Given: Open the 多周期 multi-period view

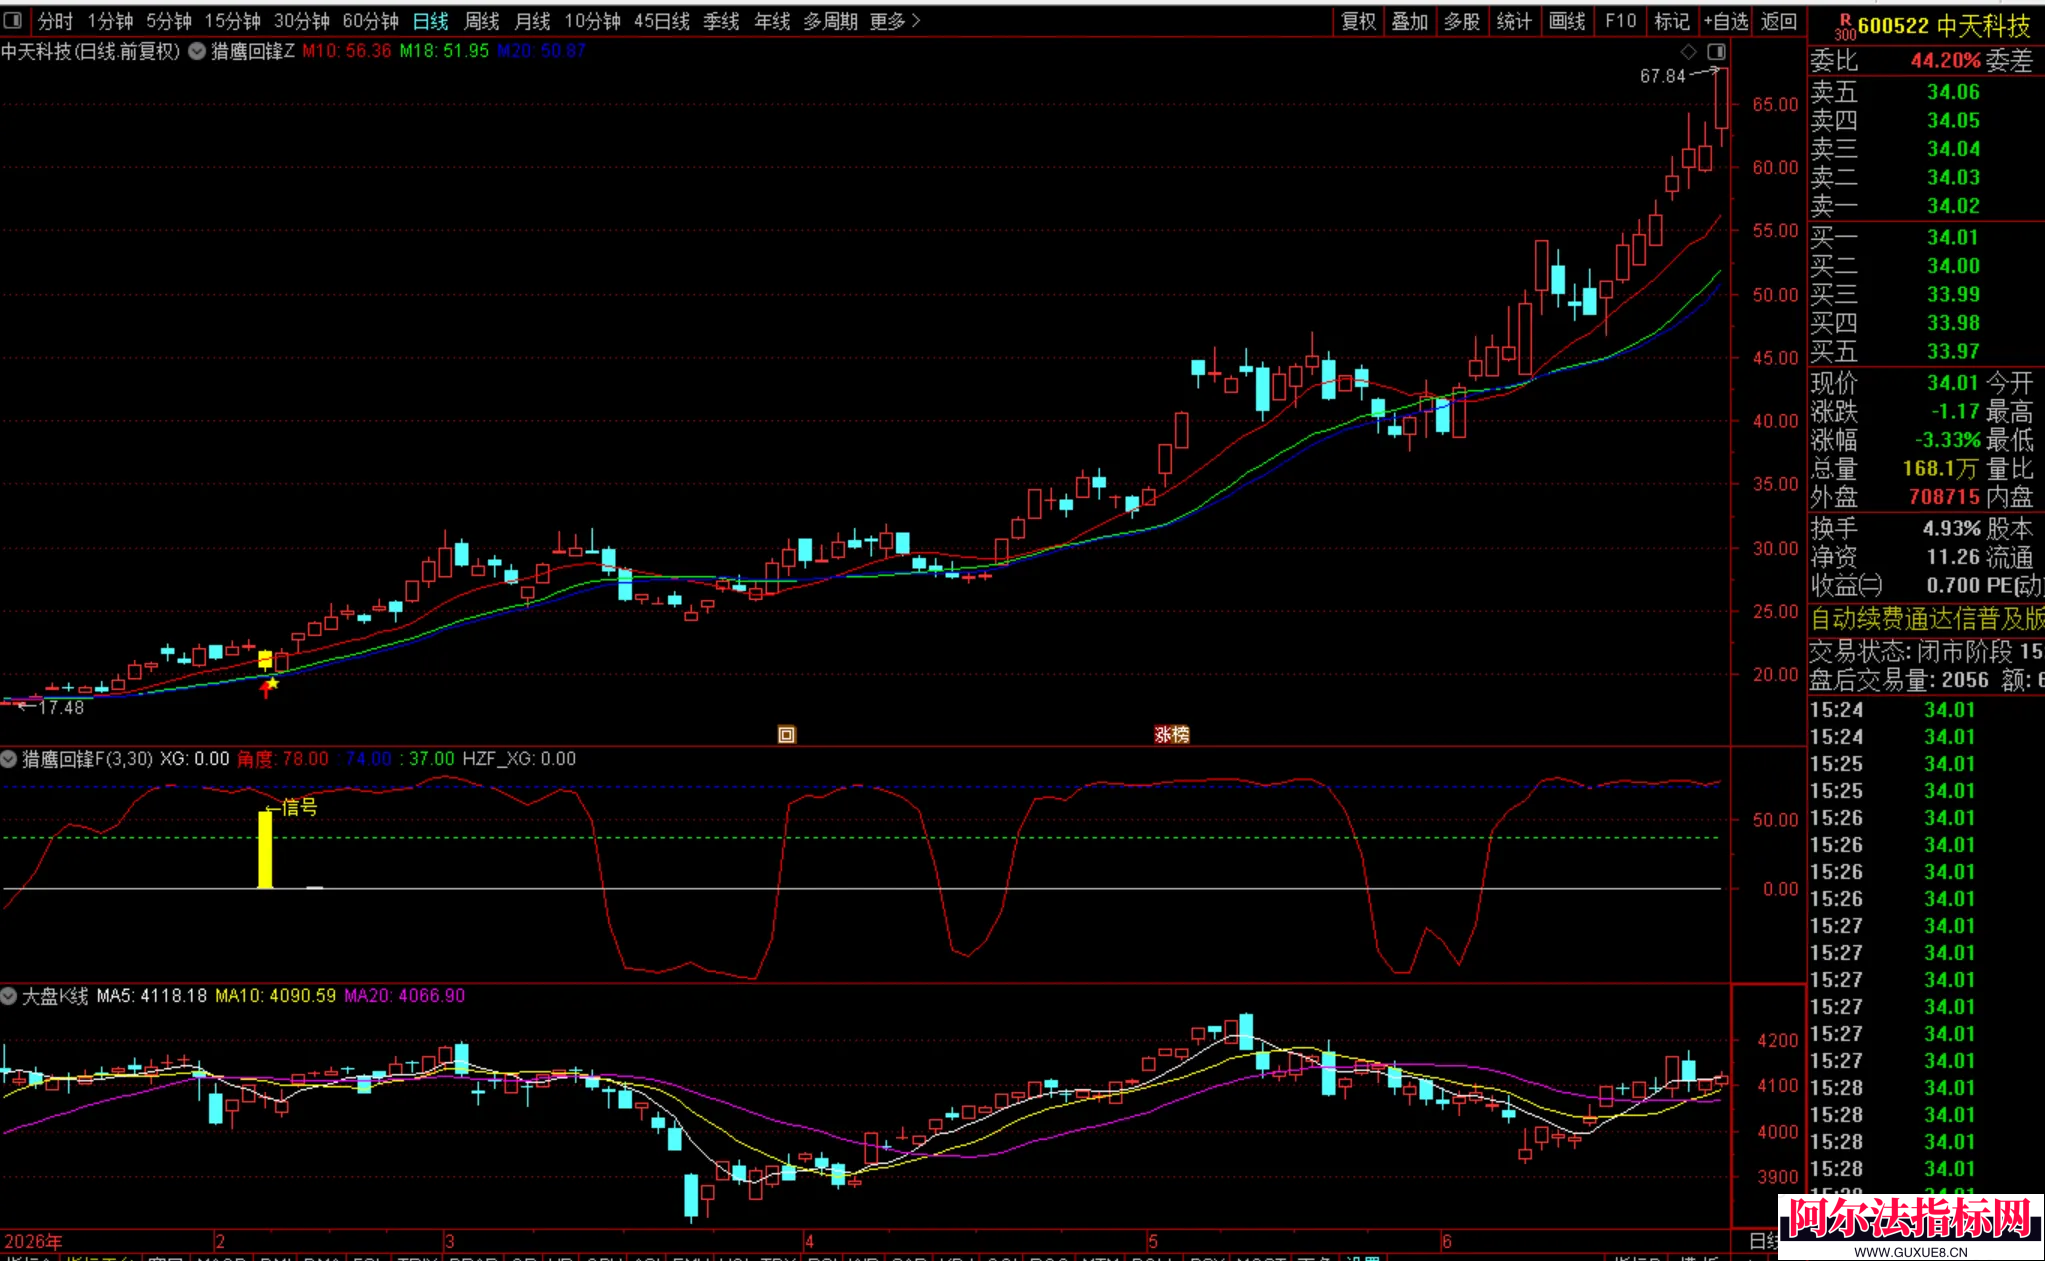Looking at the screenshot, I should 831,21.
